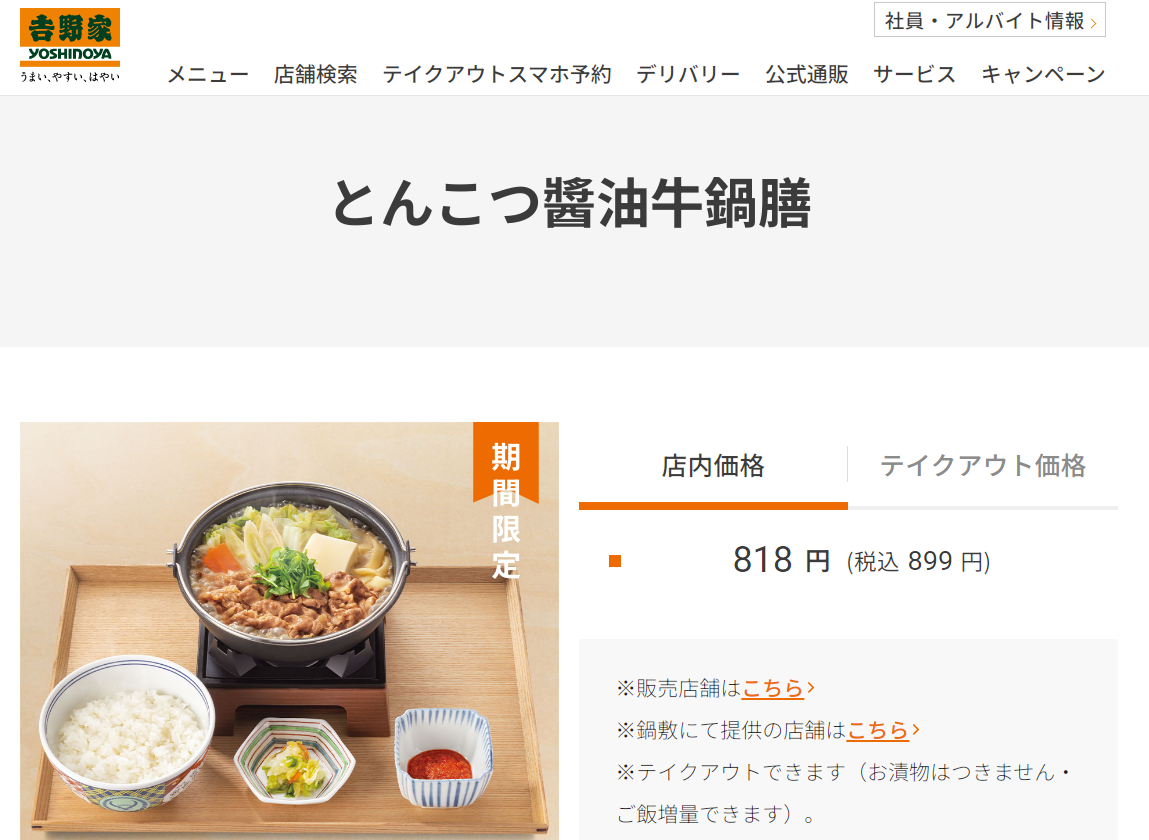Click the orange square price bullet
Screen dimensions: 1149x840
[616, 561]
